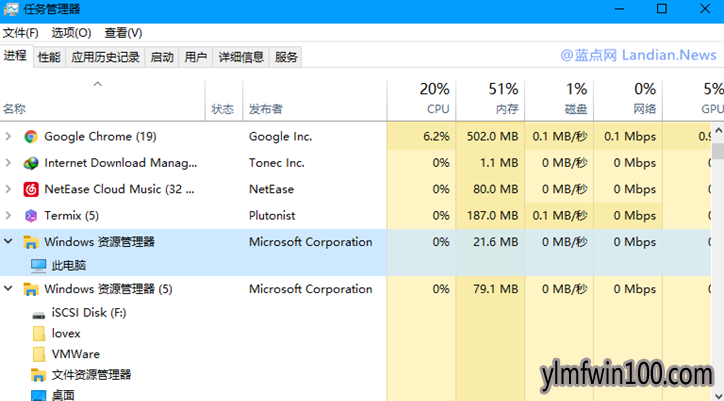Expand the NetEase Cloud Music group
The width and height of the screenshot is (724, 401).
pyautogui.click(x=8, y=189)
